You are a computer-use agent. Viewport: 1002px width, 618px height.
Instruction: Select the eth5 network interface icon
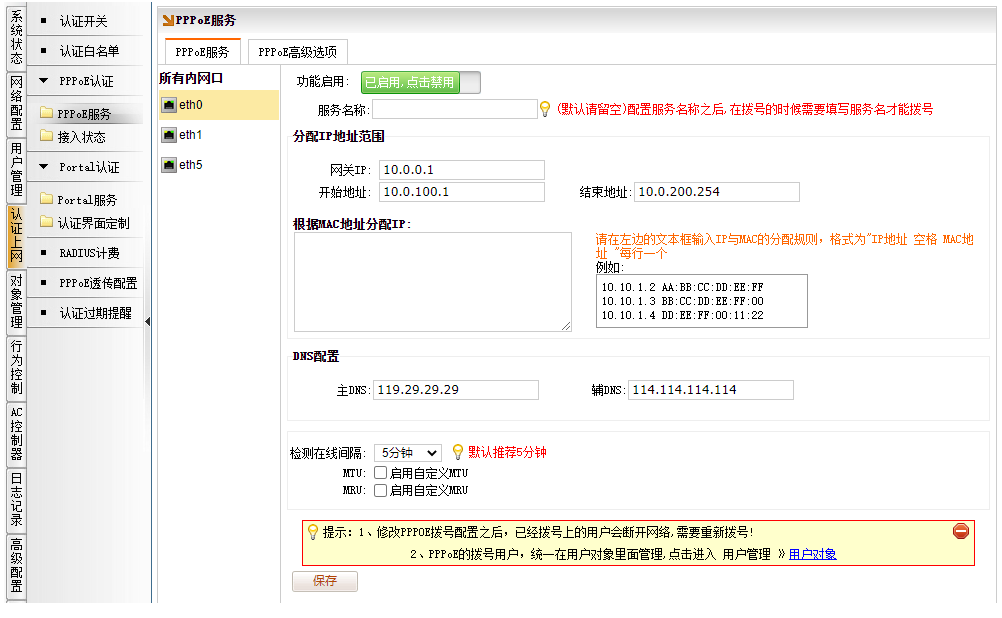pos(169,165)
